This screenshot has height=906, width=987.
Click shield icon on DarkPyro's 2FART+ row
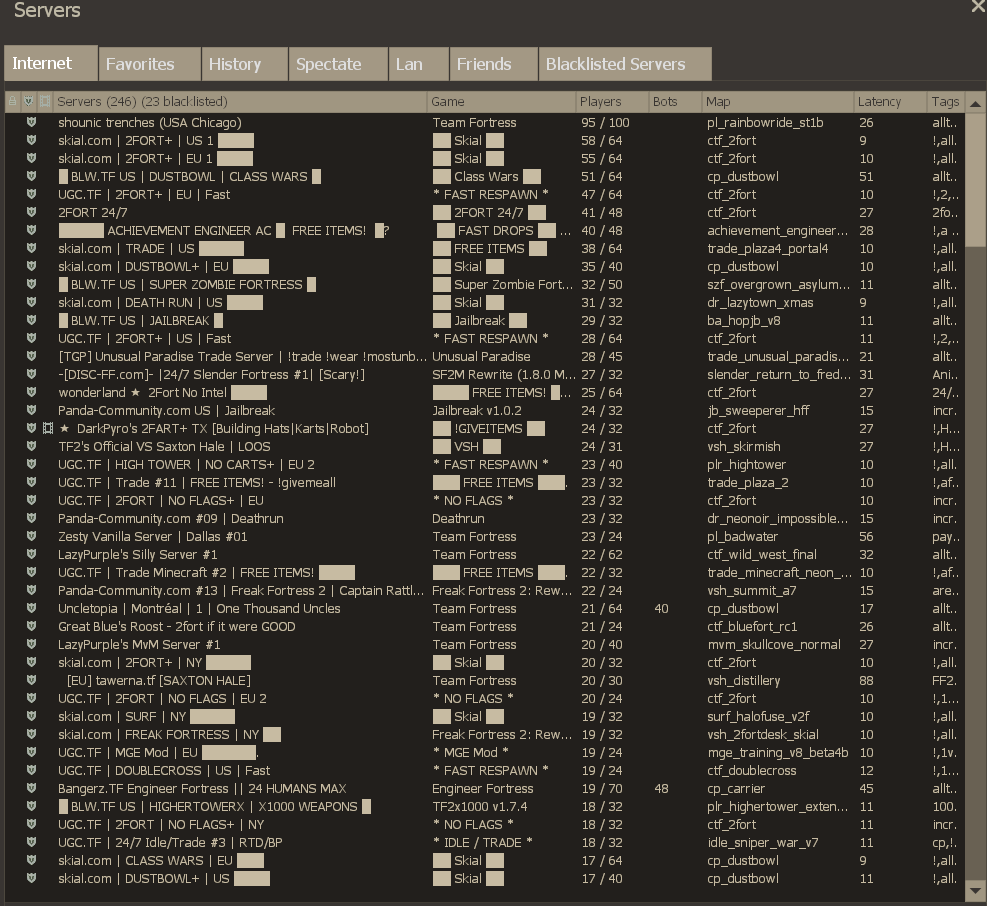pos(31,428)
